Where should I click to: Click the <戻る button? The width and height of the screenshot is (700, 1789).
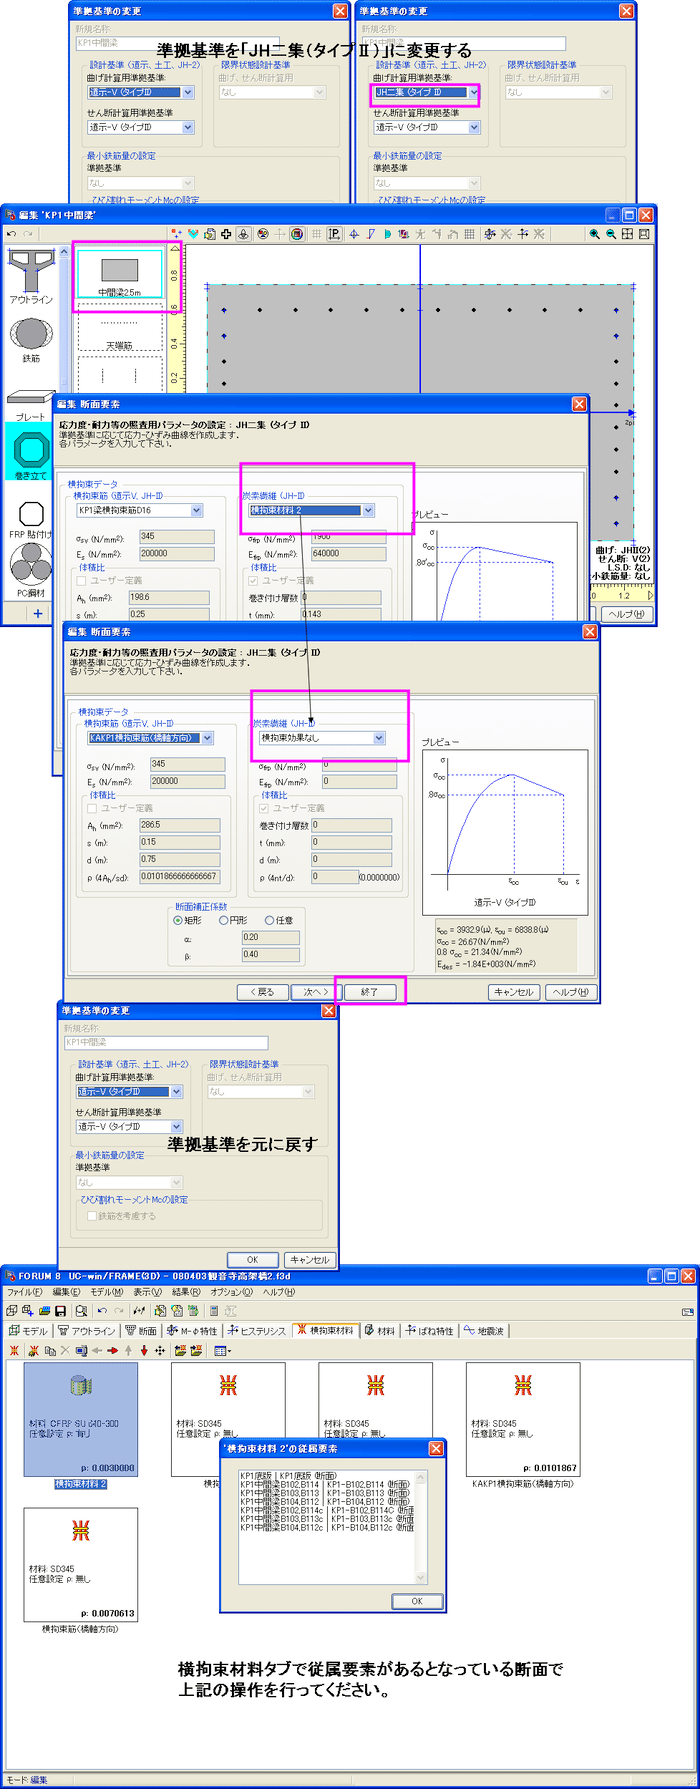262,992
